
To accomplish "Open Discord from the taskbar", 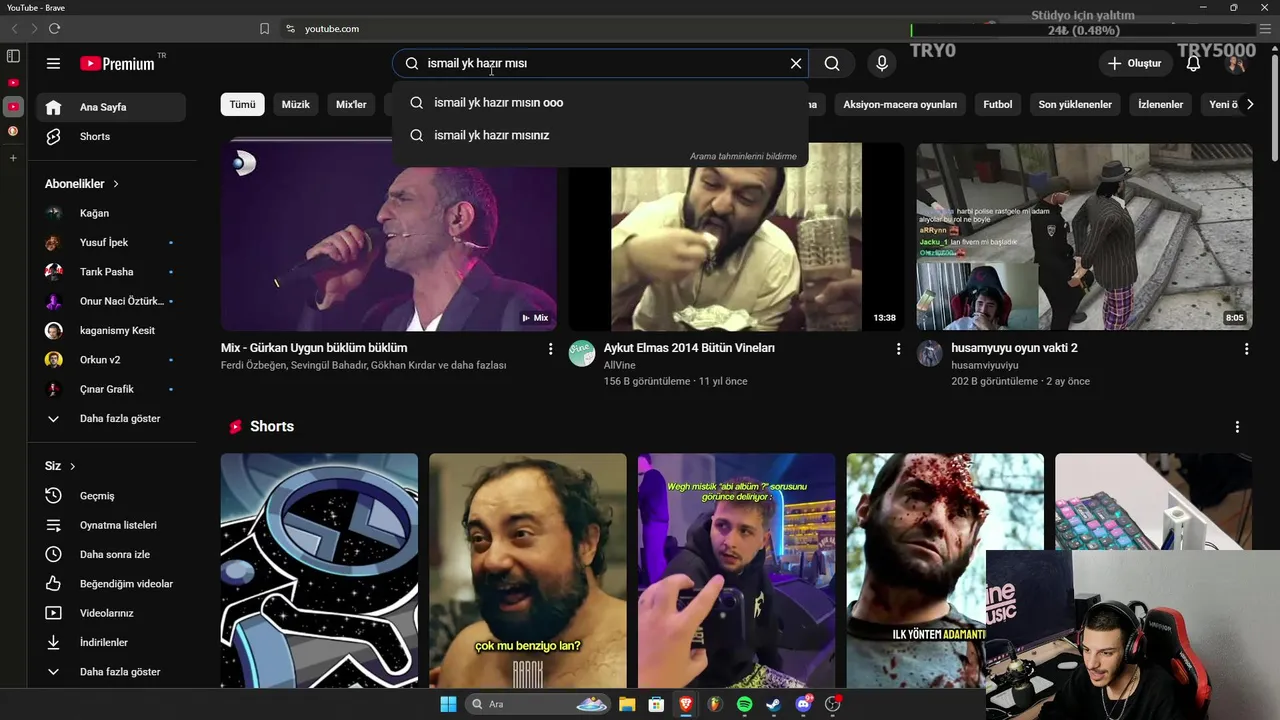I will pyautogui.click(x=803, y=704).
